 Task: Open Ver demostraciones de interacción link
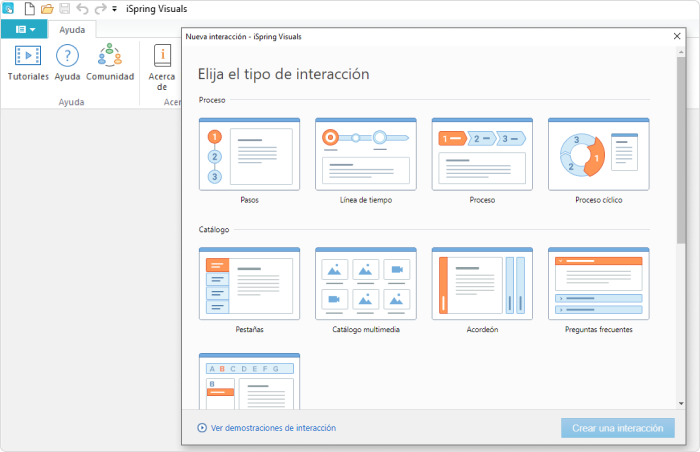coord(273,428)
